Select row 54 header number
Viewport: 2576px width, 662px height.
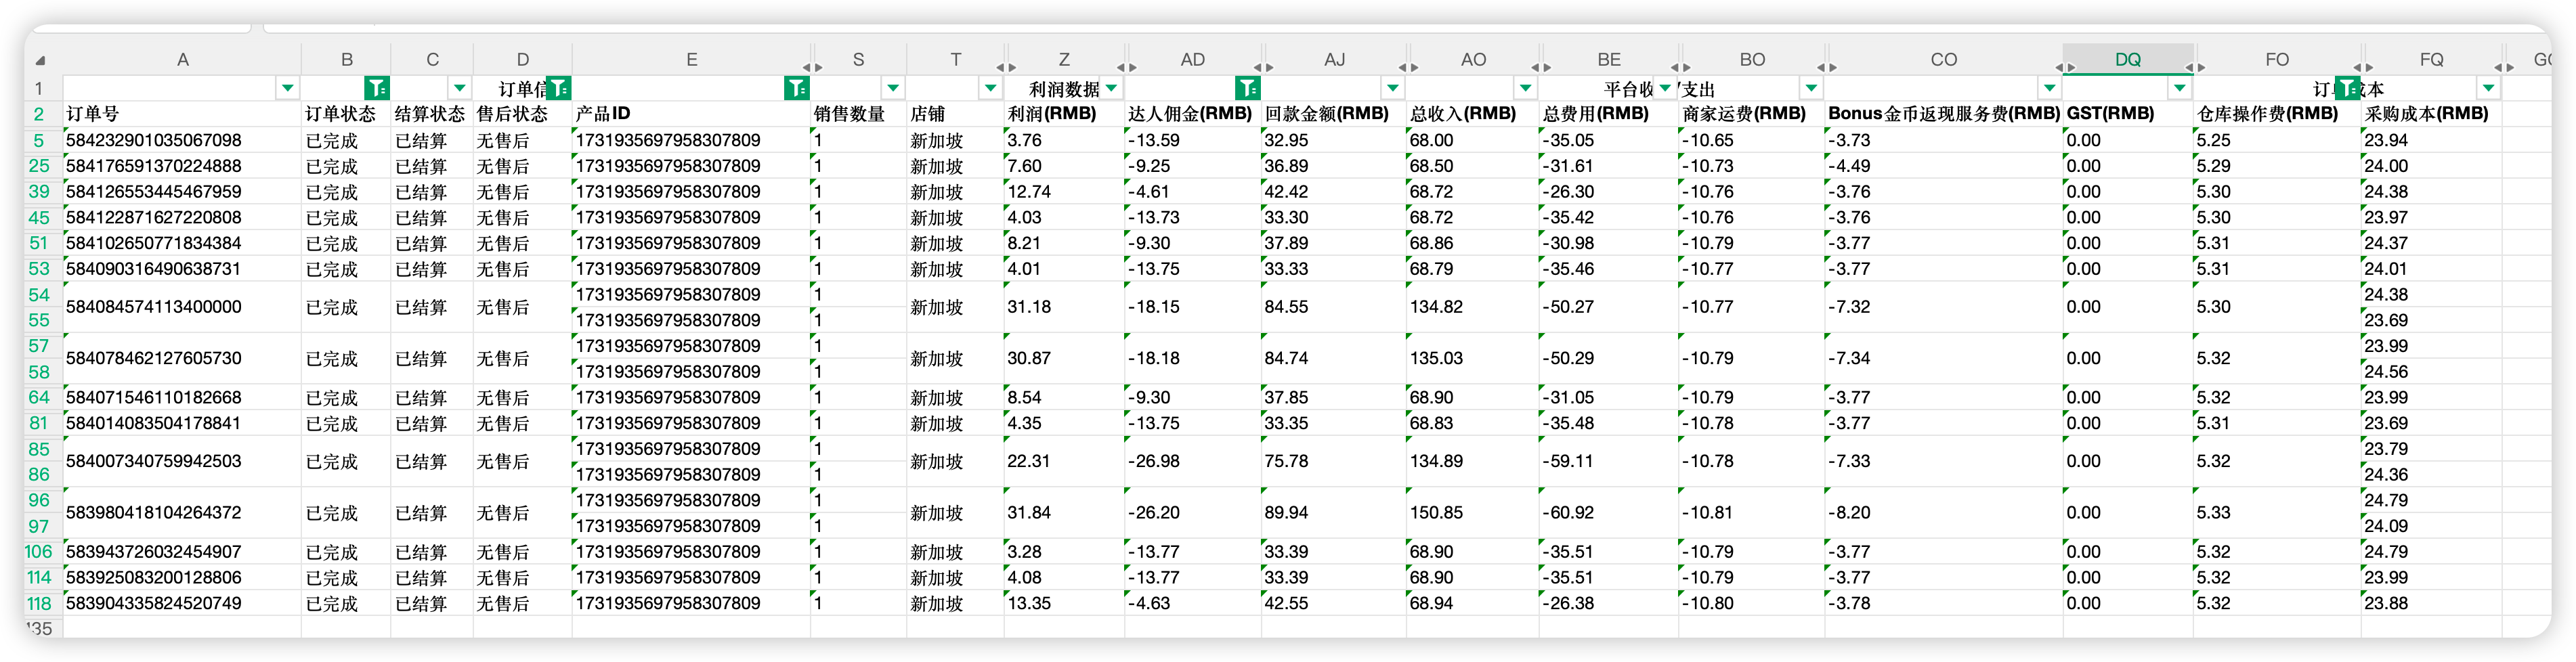point(39,294)
